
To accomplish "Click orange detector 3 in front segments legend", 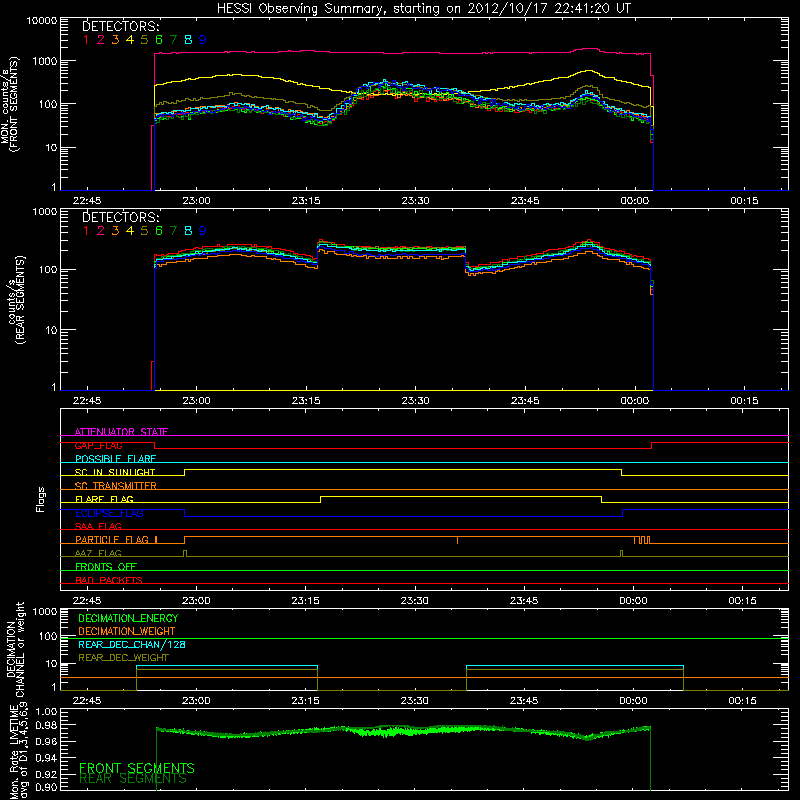I will (115, 40).
